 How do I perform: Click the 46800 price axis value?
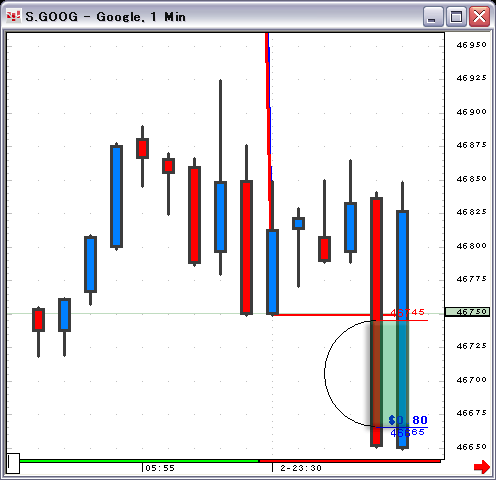pos(471,246)
